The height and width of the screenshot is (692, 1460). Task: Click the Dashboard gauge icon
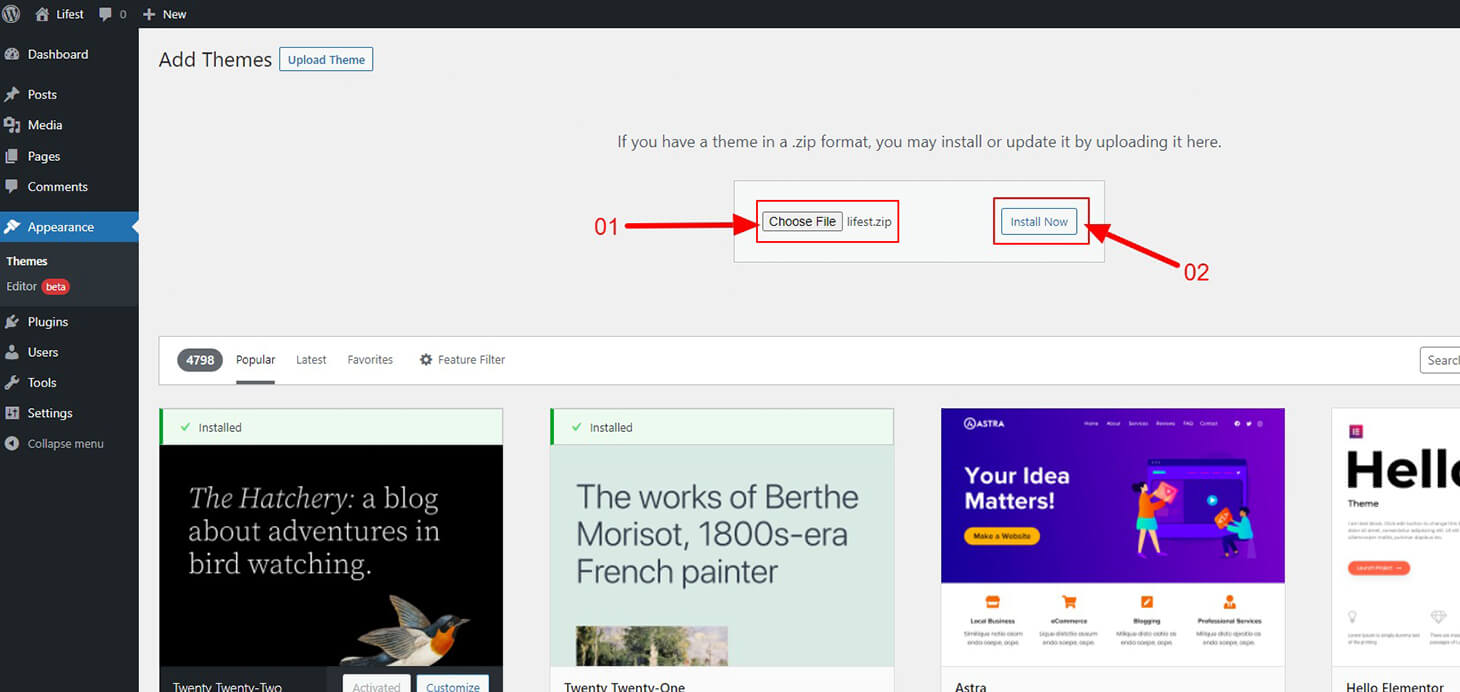[12, 54]
